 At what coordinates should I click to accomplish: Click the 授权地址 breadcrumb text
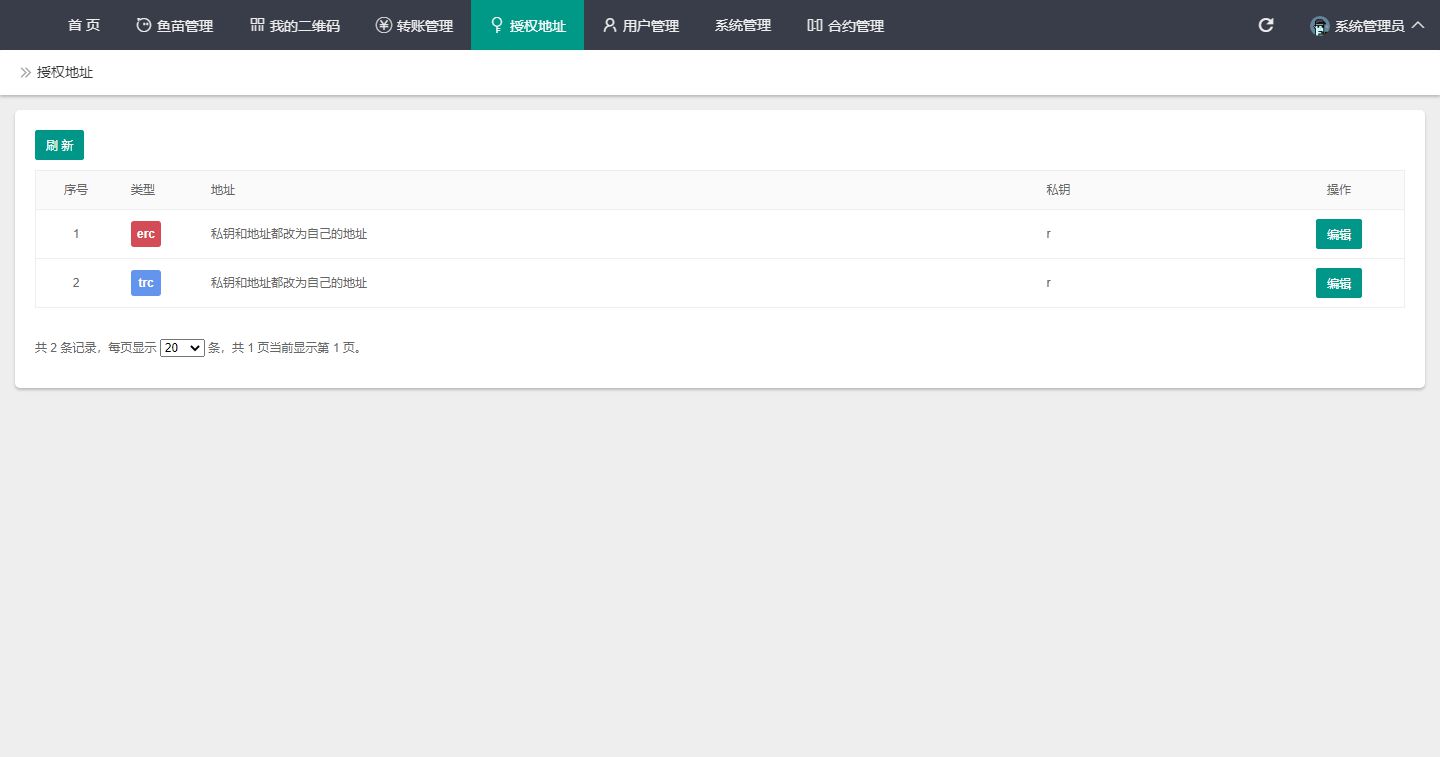(x=65, y=72)
